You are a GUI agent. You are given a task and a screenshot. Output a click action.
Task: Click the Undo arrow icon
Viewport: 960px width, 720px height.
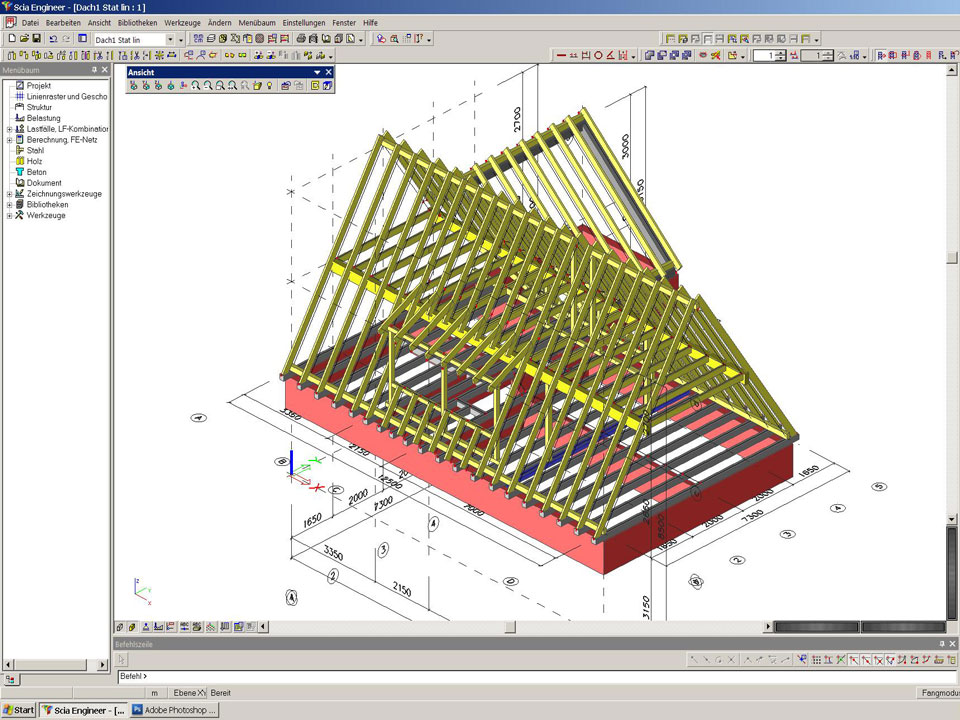pyautogui.click(x=53, y=39)
